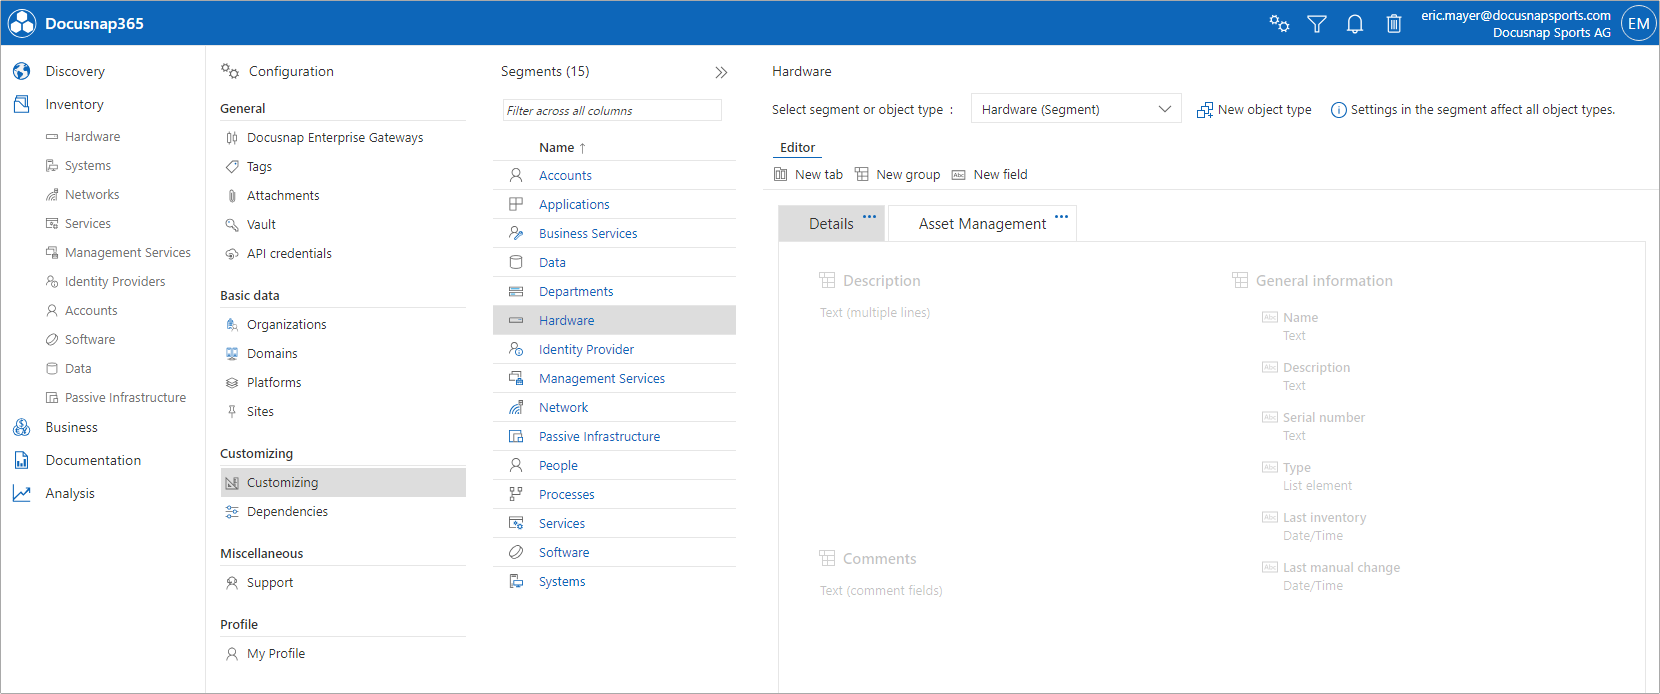The height and width of the screenshot is (694, 1660).
Task: Open the trash bin icon in header
Action: pyautogui.click(x=1394, y=23)
